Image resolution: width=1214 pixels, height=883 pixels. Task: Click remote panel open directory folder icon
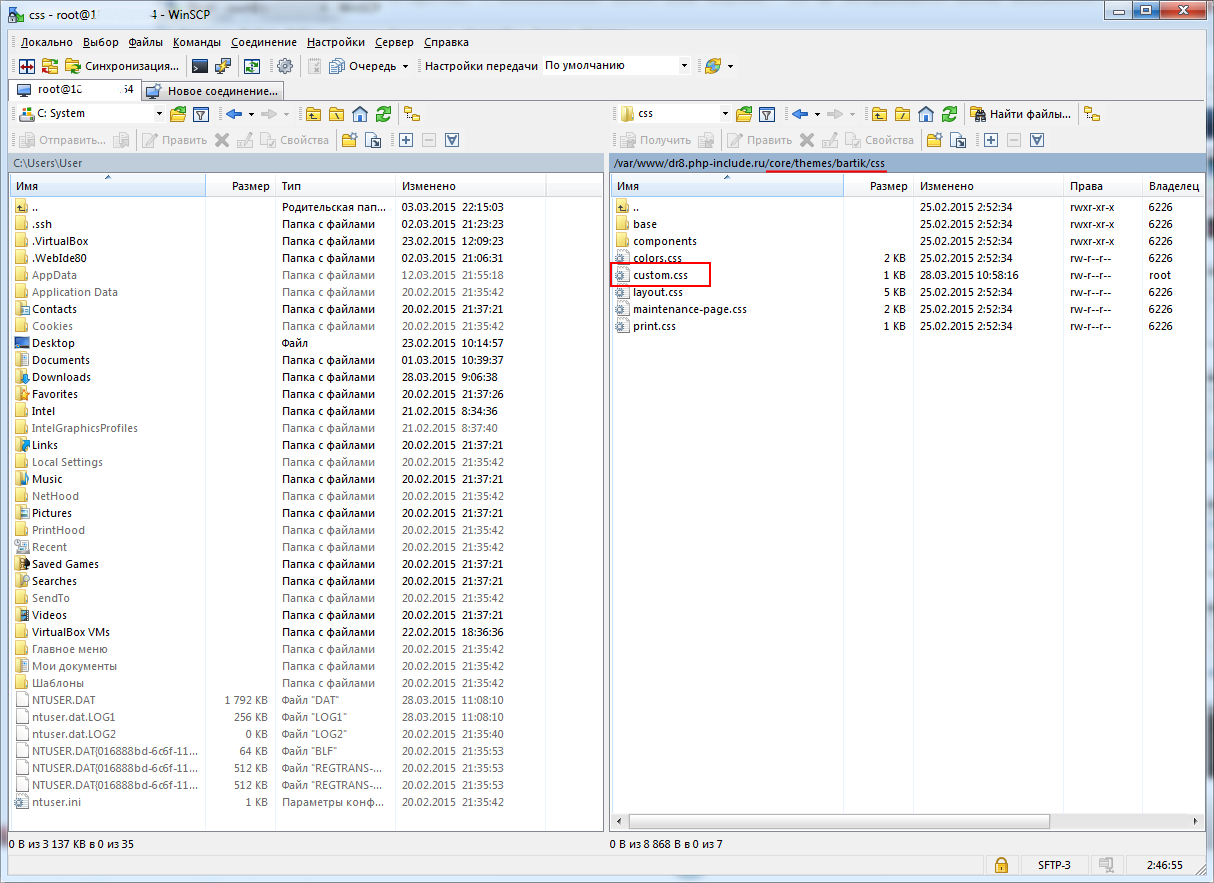744,114
